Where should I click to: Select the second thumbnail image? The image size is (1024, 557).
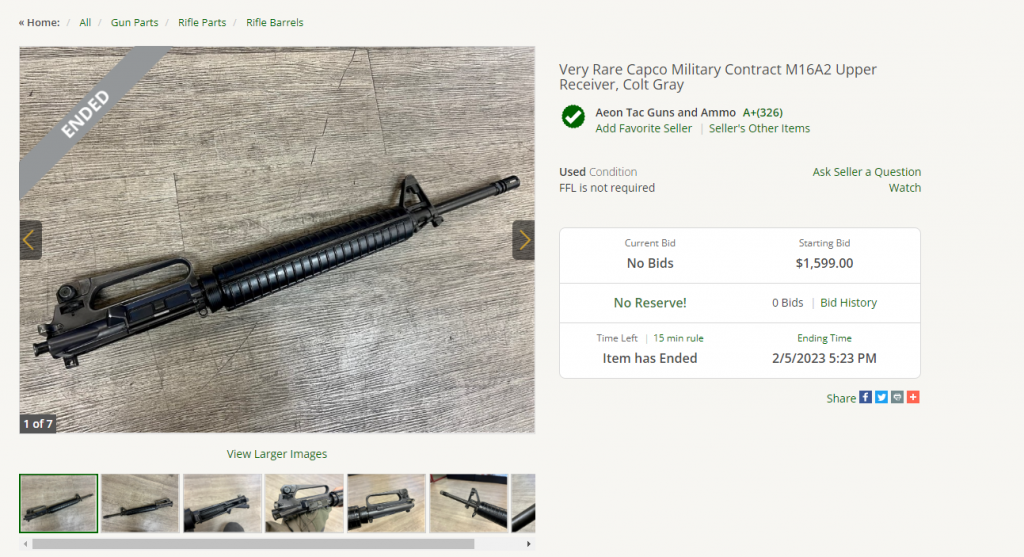coord(140,503)
